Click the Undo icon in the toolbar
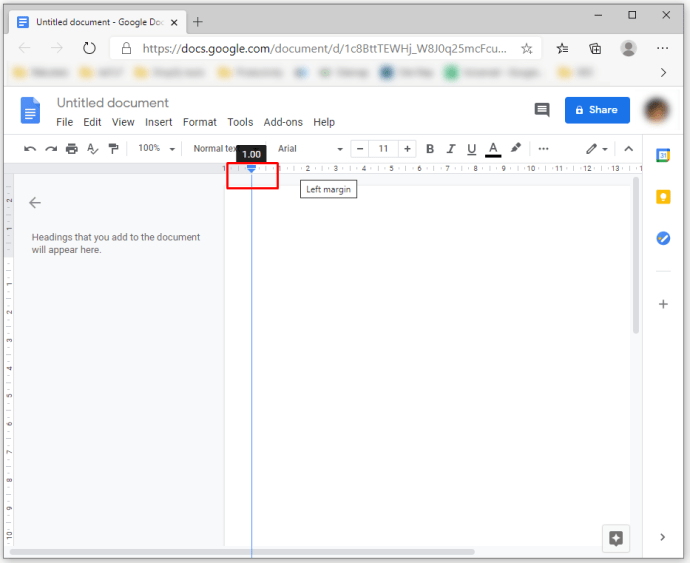690x563 pixels. click(x=29, y=149)
